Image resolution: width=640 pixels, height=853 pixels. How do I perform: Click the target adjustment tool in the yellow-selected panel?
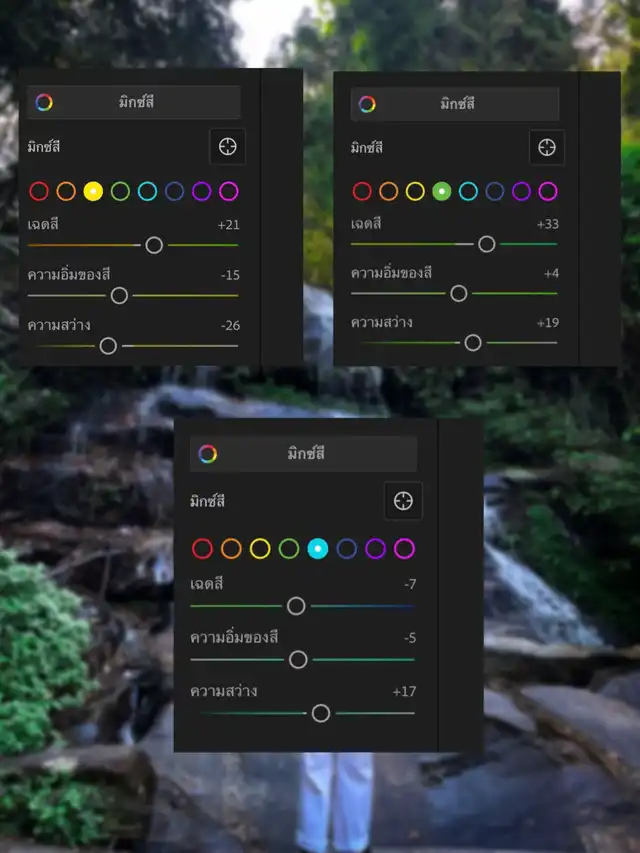[x=227, y=147]
